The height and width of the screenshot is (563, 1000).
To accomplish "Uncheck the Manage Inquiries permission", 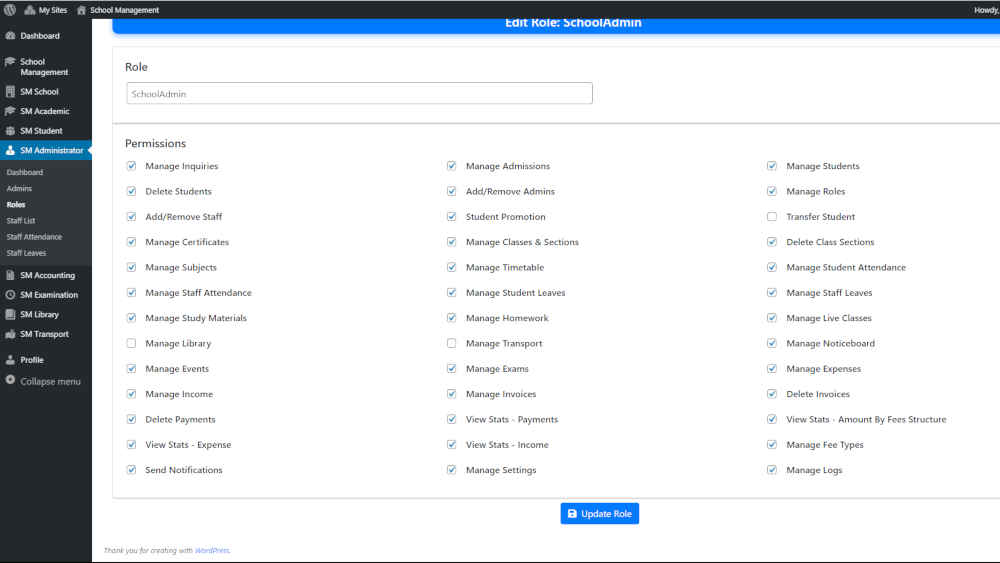I will (x=132, y=166).
